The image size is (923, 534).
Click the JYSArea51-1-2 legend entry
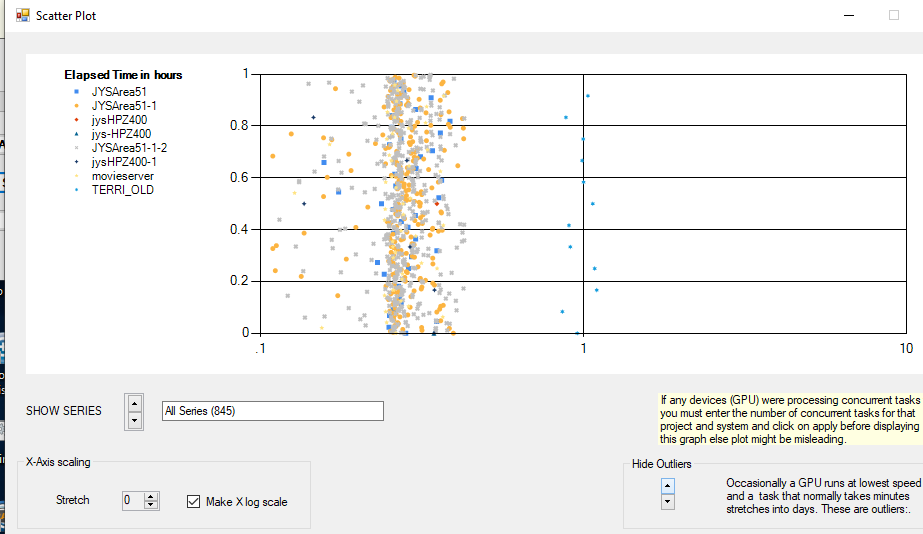click(x=129, y=148)
